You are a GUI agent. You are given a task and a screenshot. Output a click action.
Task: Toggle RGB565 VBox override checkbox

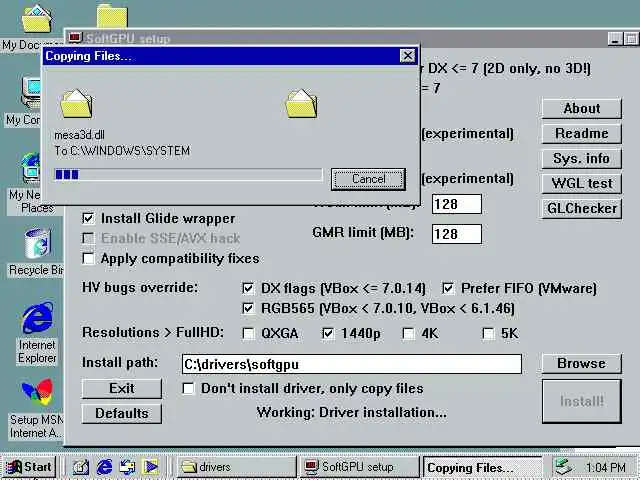pyautogui.click(x=248, y=308)
